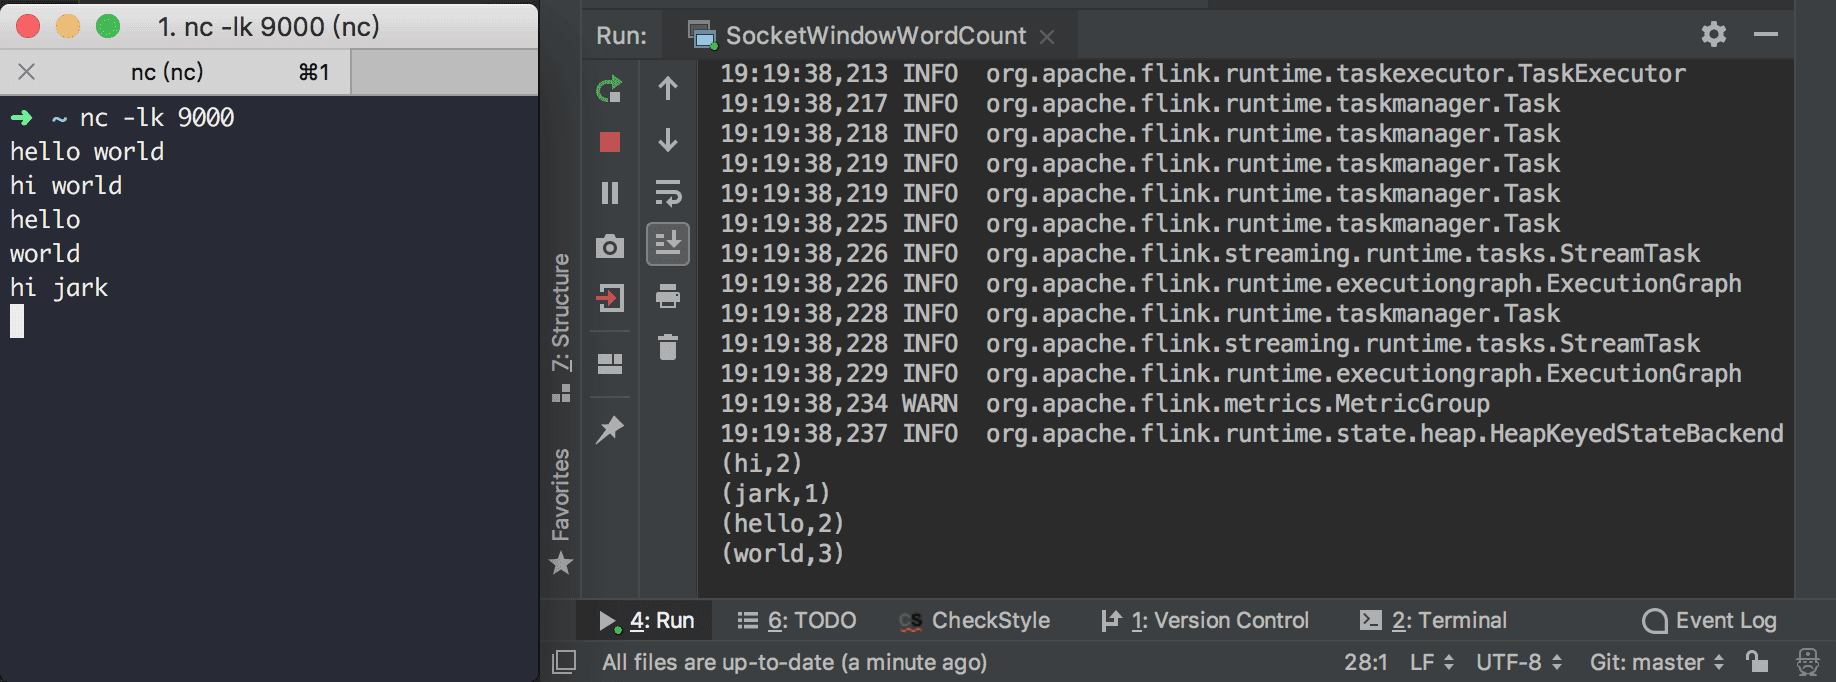Clear all console output with trash icon
The height and width of the screenshot is (682, 1836).
tap(668, 347)
